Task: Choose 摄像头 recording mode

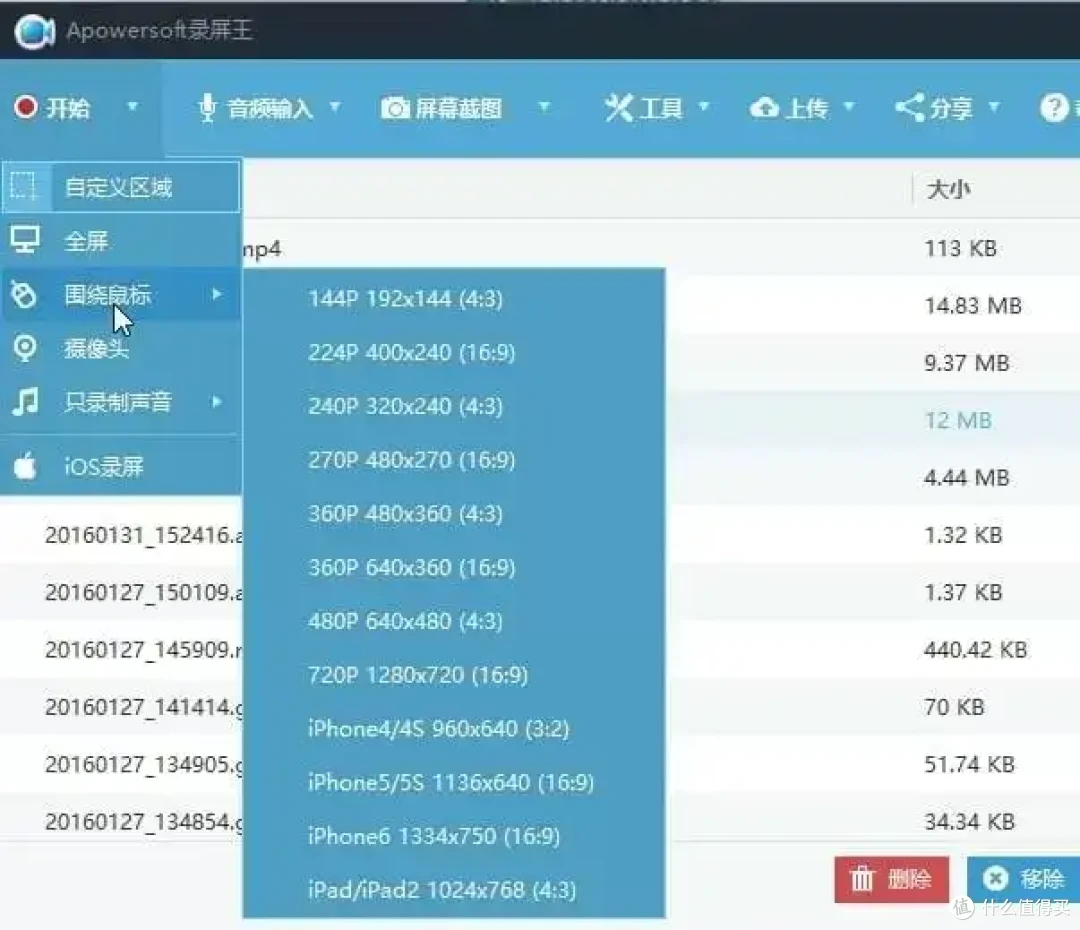Action: [121, 348]
